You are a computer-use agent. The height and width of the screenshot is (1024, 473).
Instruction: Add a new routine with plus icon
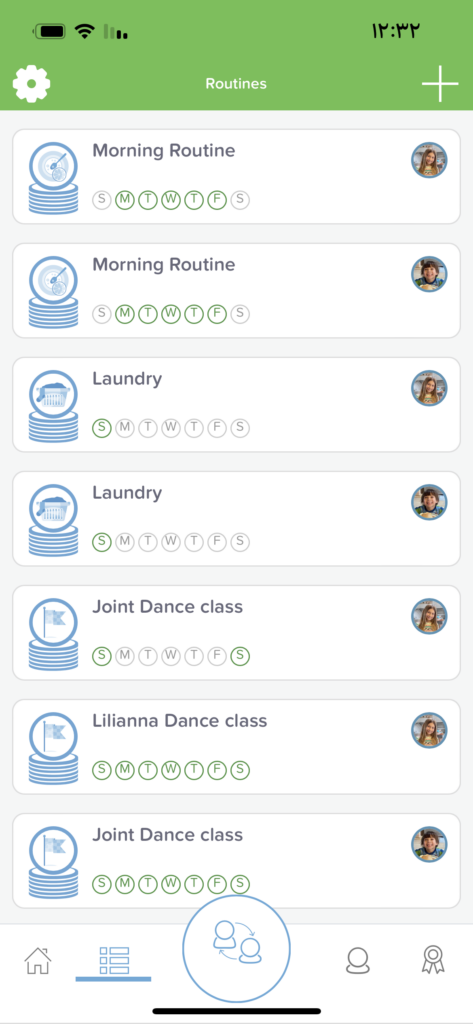[440, 84]
